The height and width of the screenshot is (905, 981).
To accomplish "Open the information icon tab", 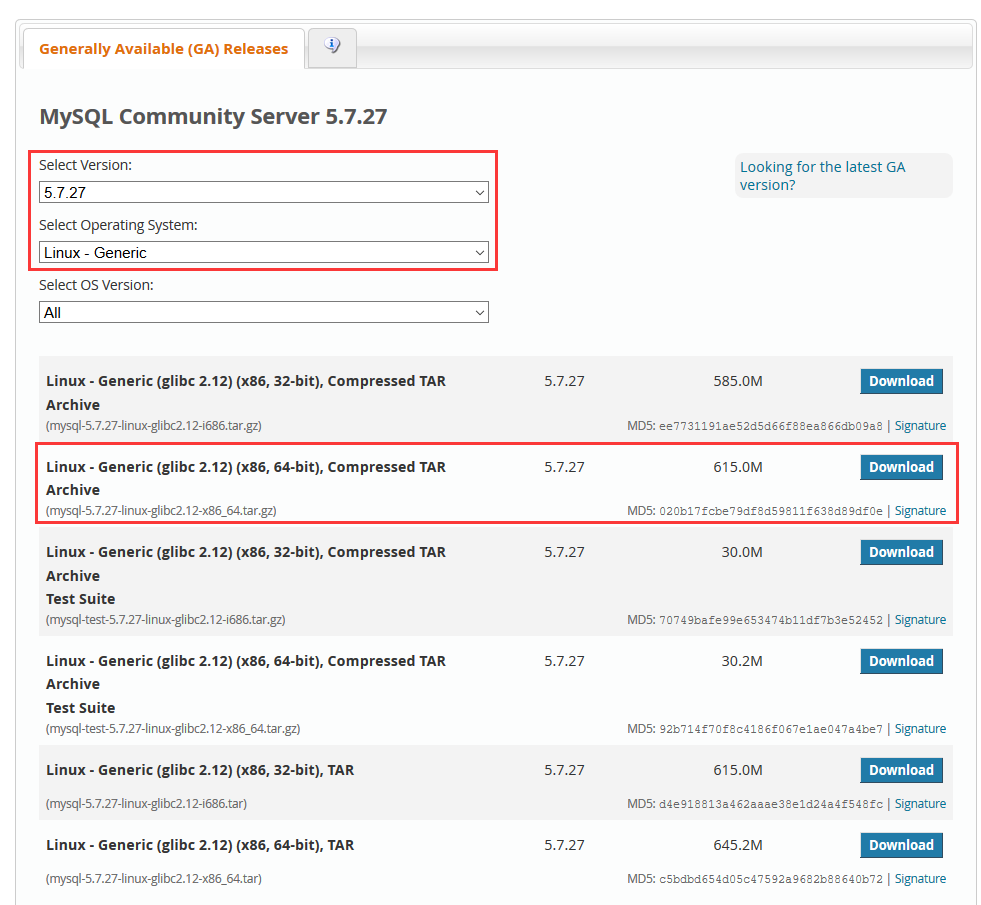I will coord(332,46).
